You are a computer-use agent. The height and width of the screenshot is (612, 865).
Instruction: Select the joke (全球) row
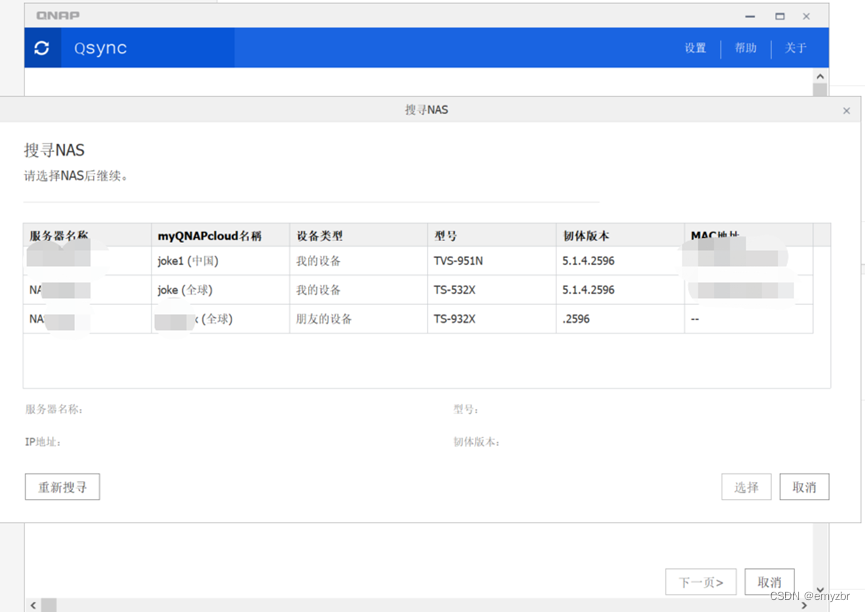point(418,290)
